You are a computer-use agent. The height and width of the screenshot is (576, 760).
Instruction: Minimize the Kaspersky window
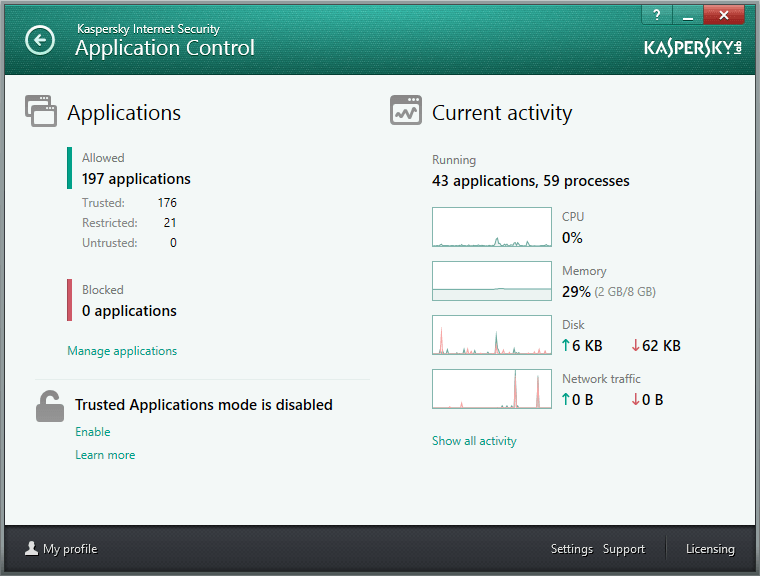coord(687,15)
